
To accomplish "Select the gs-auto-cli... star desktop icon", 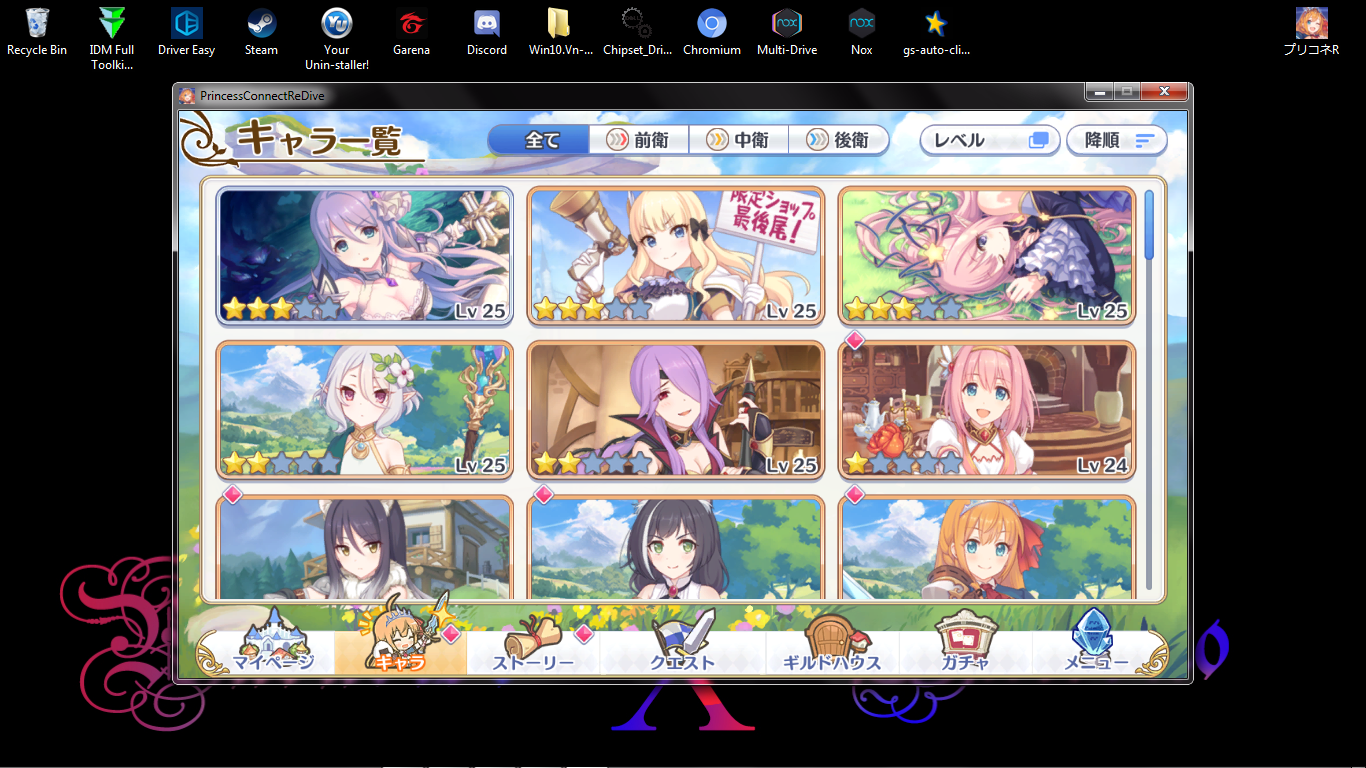I will [936, 32].
